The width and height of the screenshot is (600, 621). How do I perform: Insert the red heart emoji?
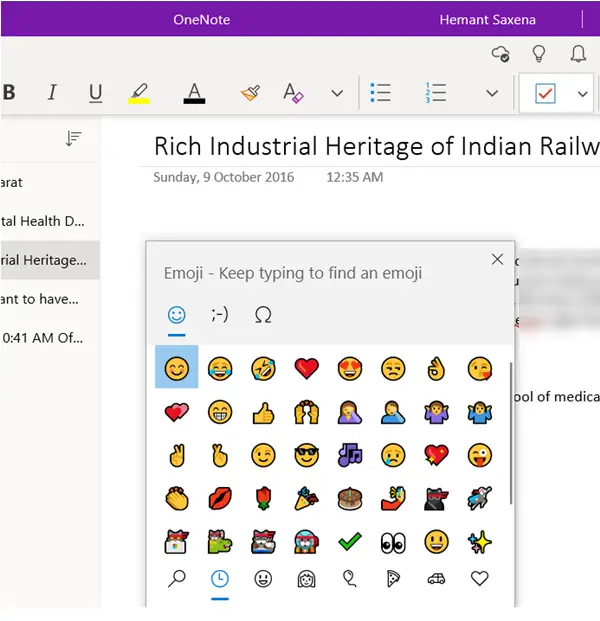click(307, 369)
